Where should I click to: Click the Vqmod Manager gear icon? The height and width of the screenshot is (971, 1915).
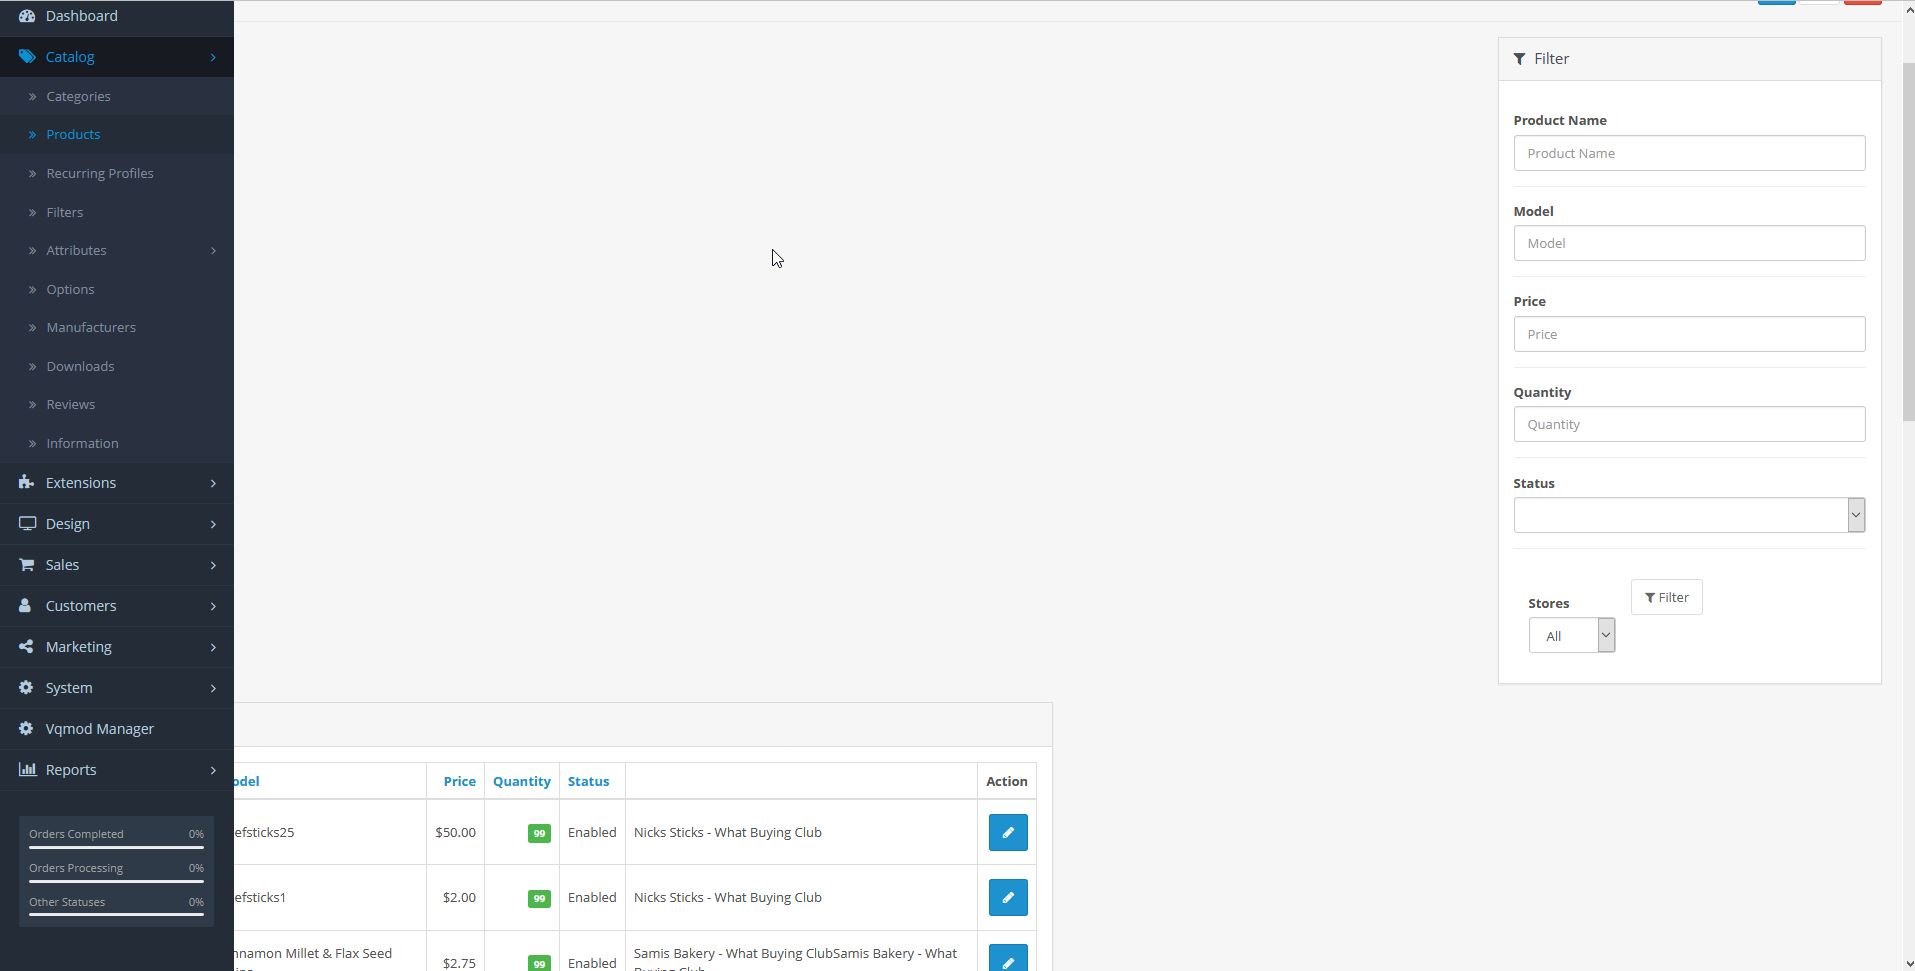pyautogui.click(x=26, y=729)
